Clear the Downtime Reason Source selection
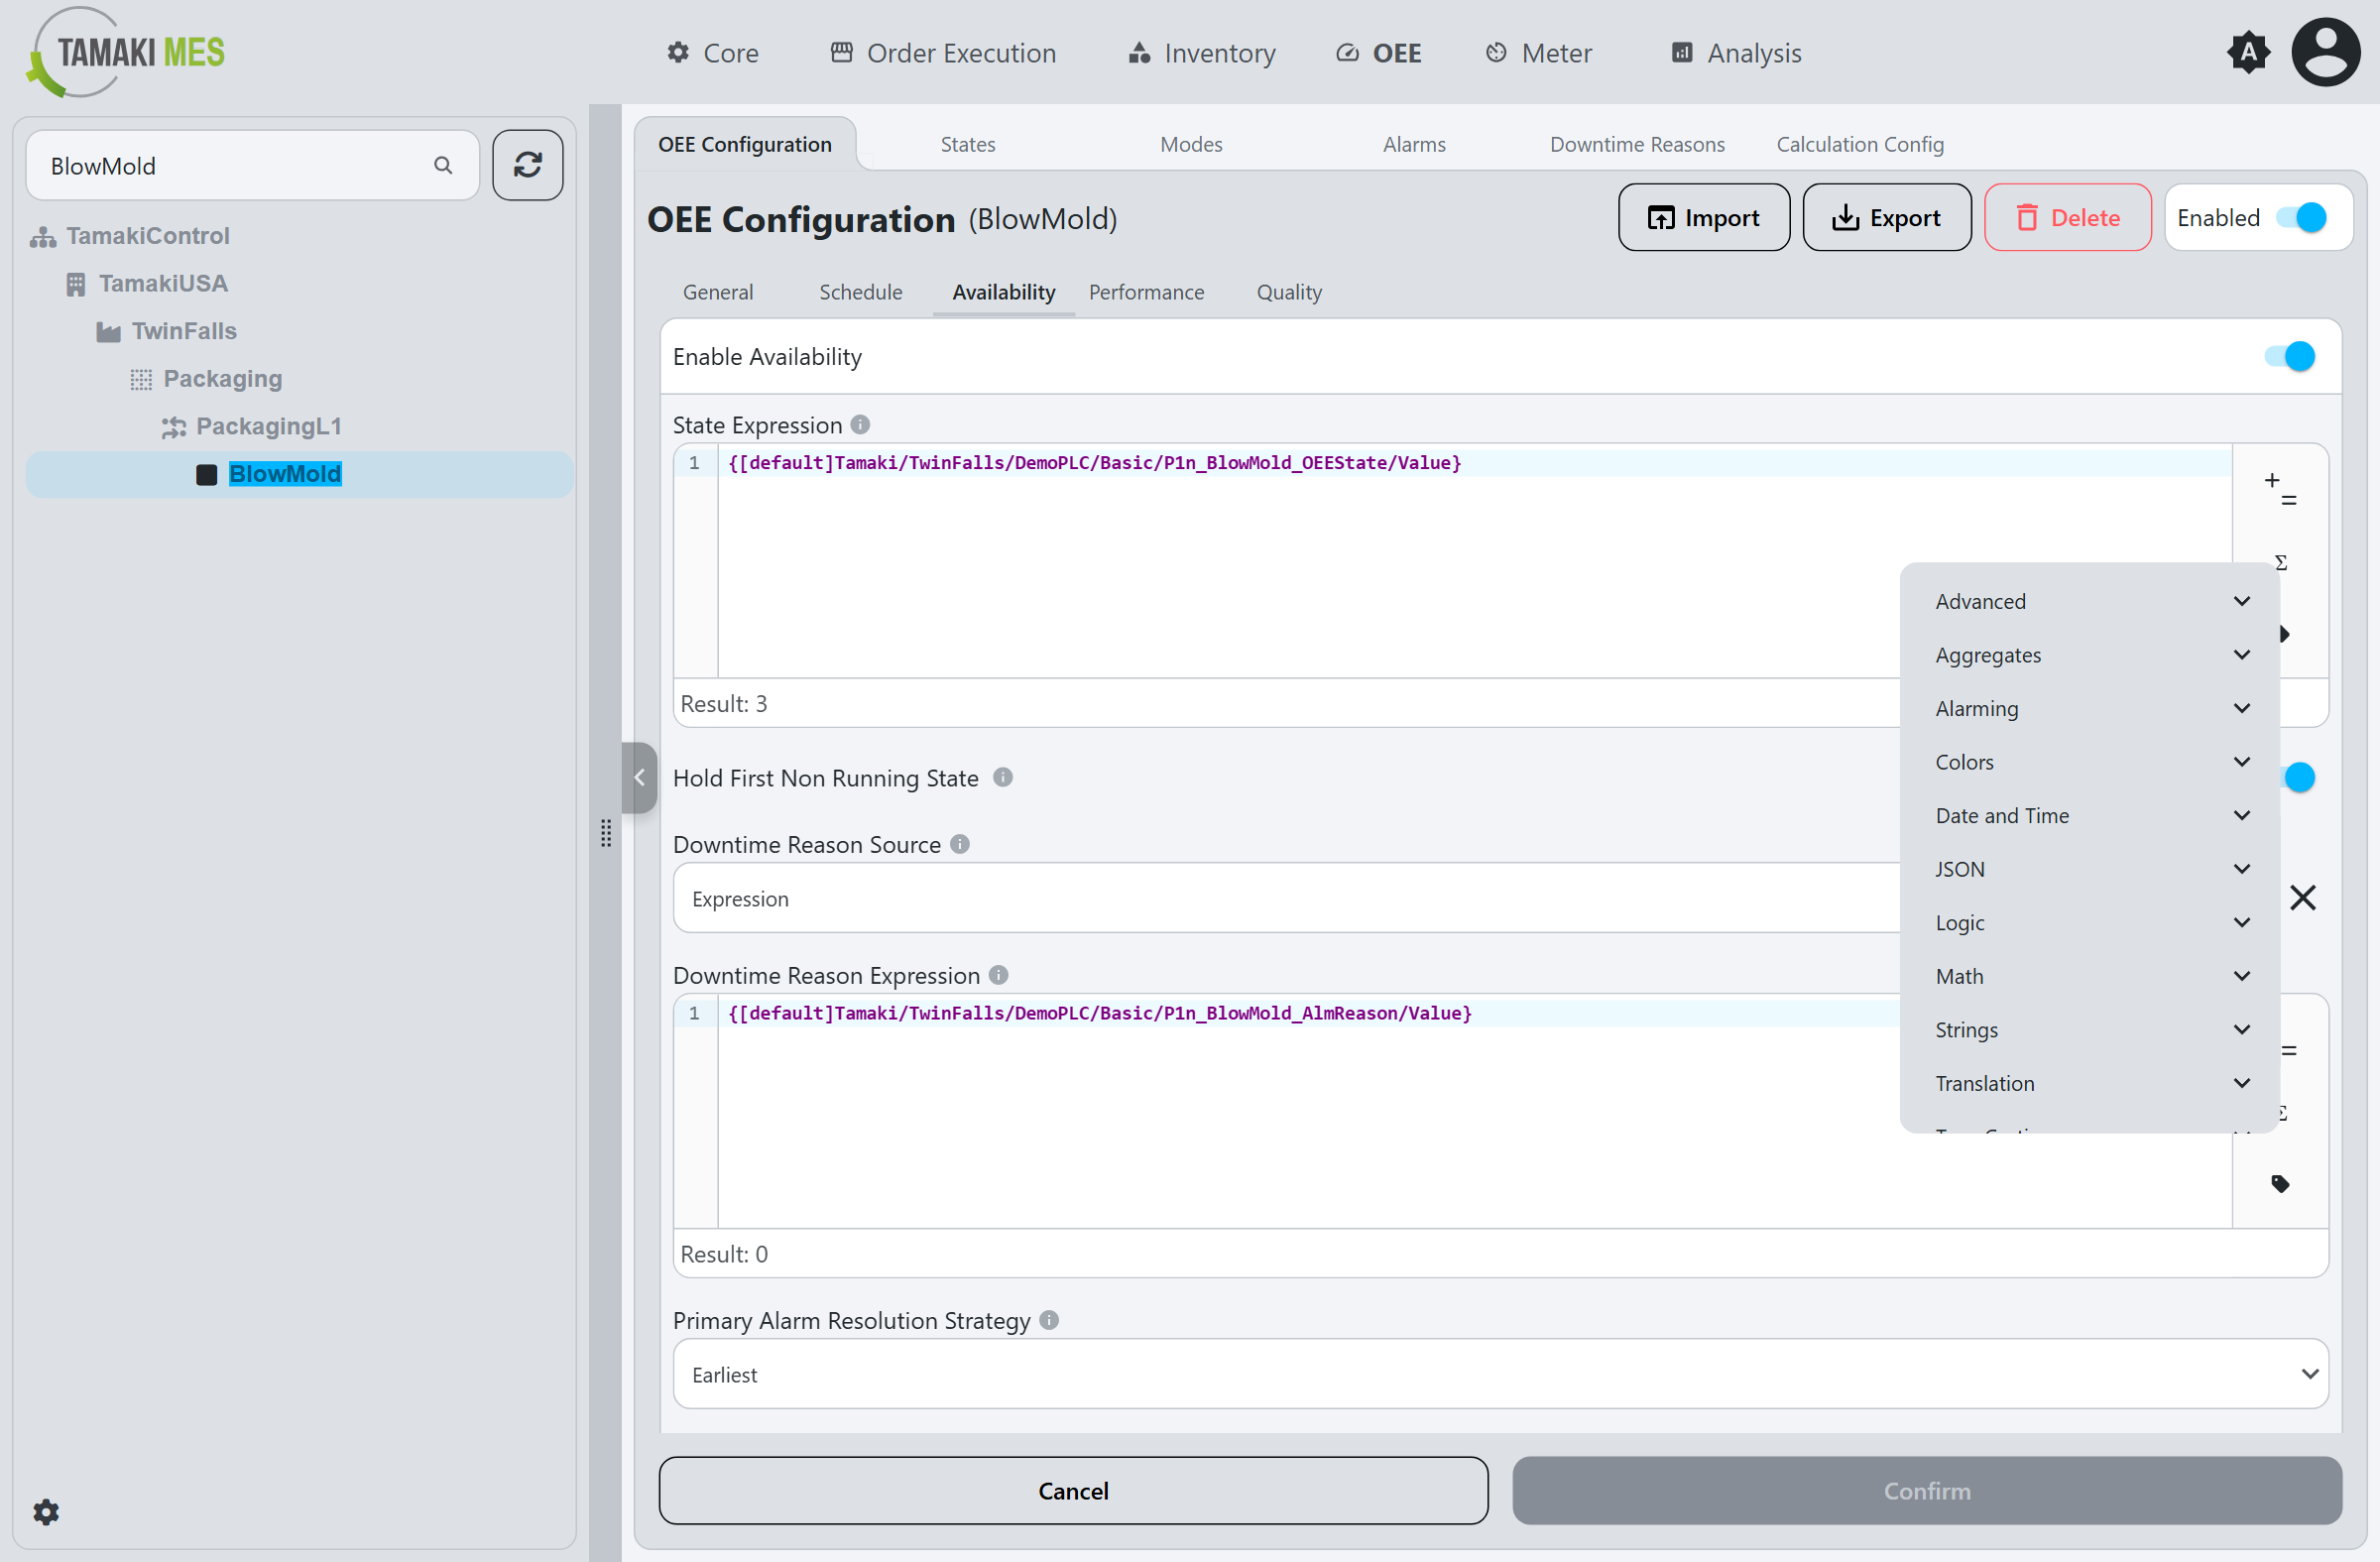 pos(2303,898)
